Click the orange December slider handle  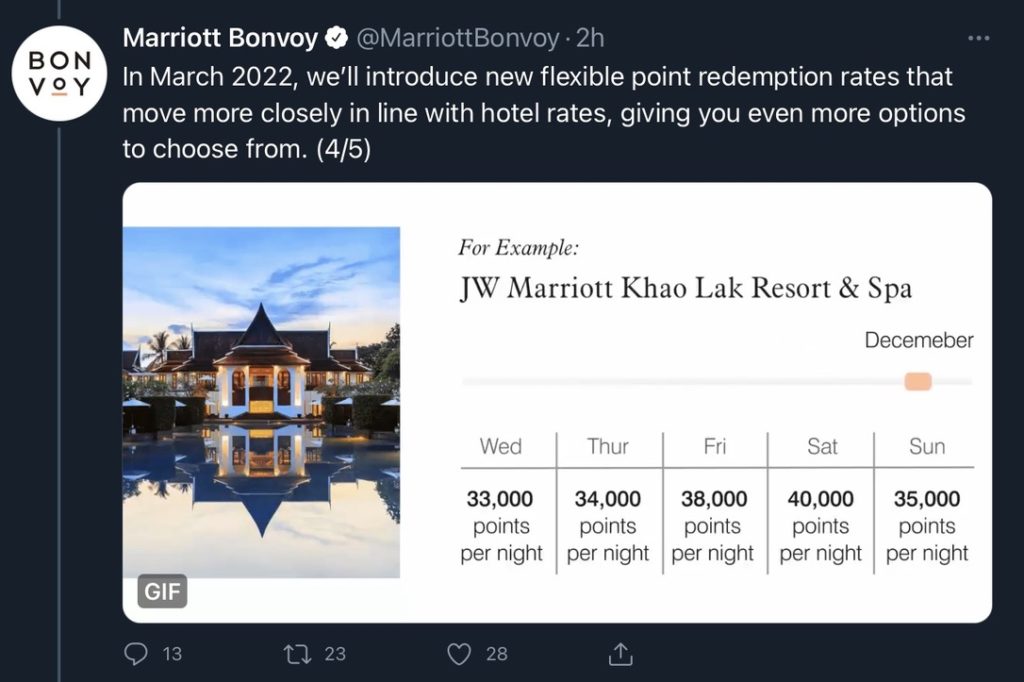(918, 382)
